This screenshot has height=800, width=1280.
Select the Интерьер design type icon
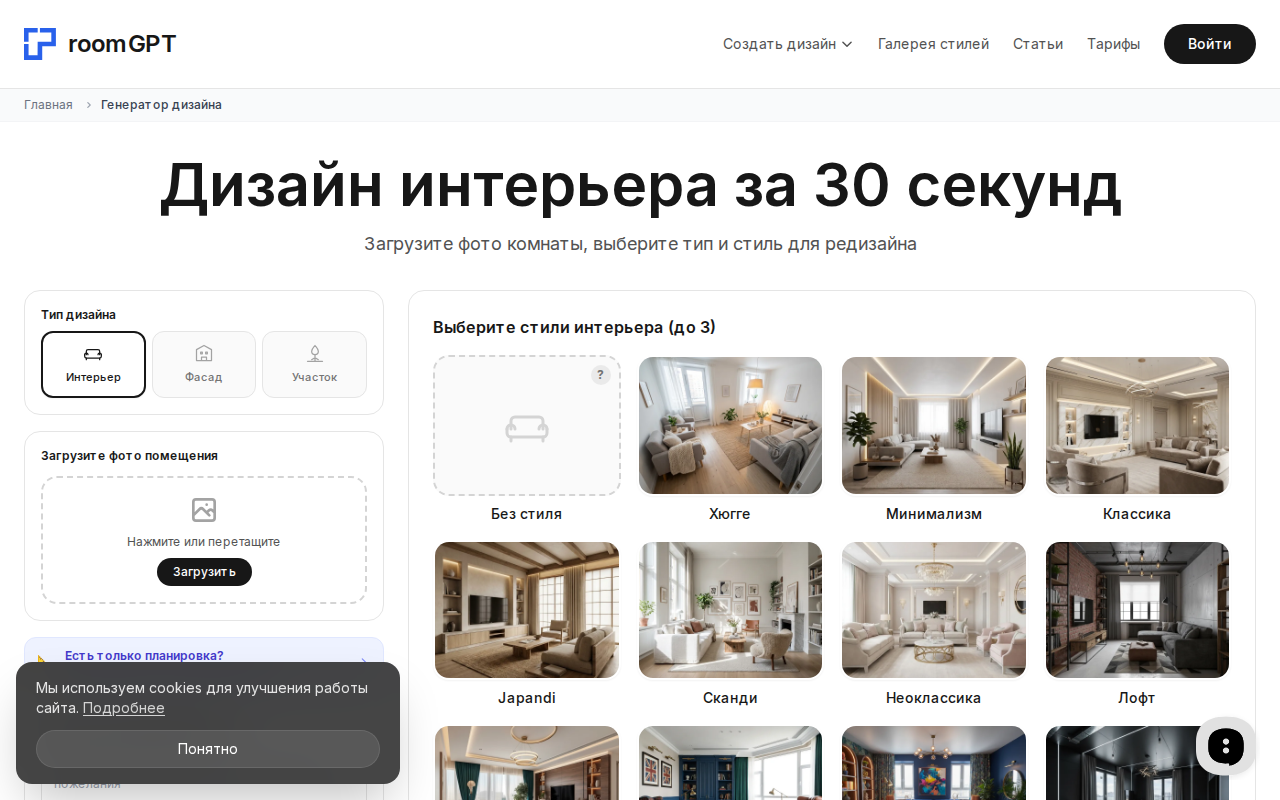93,353
